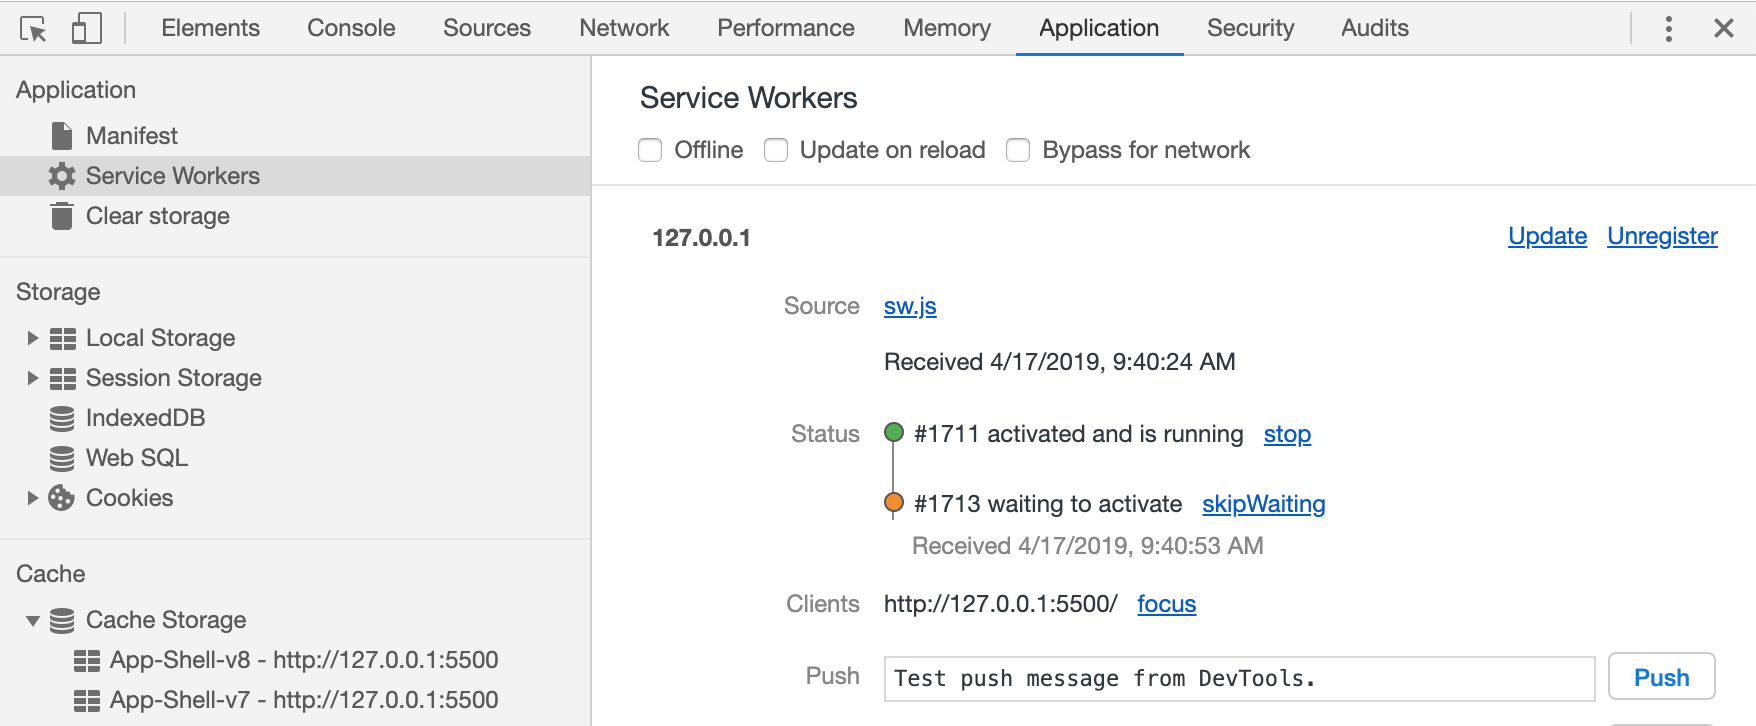The image size is (1756, 726).
Task: Enable the Offline checkbox
Action: [650, 150]
